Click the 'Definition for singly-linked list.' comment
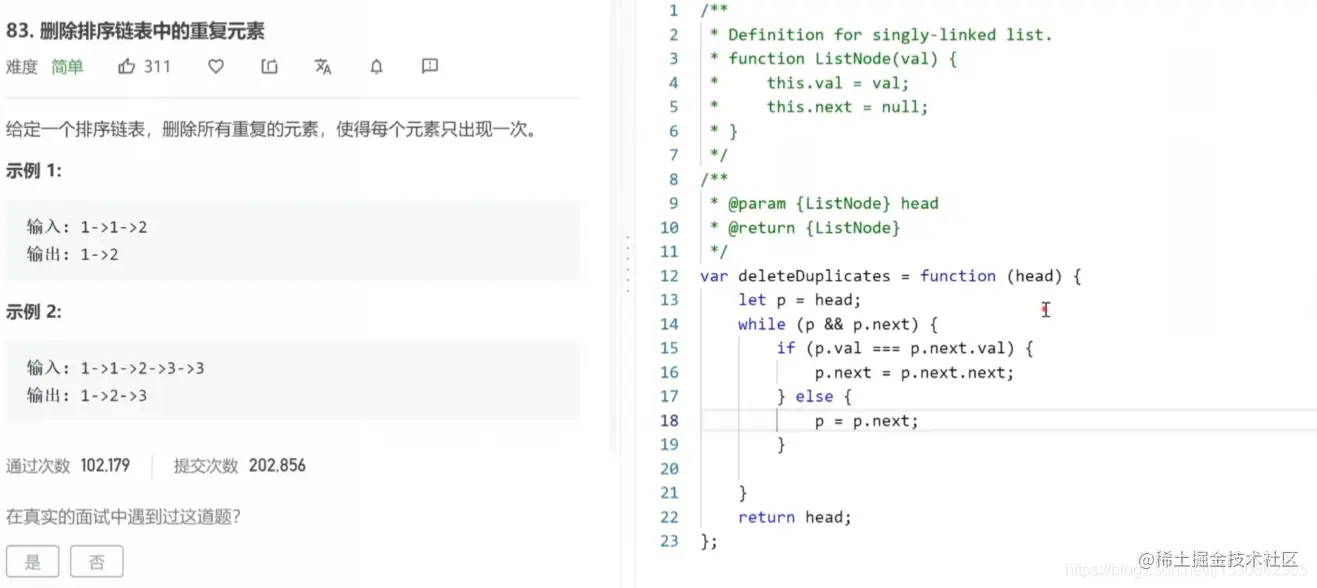The height and width of the screenshot is (588, 1317). tap(890, 35)
